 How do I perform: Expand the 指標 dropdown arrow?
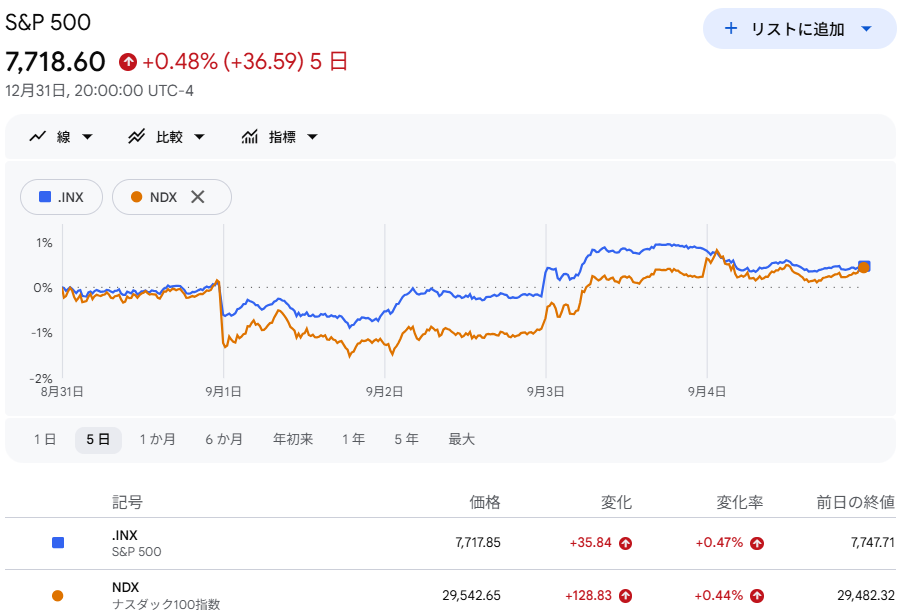312,137
